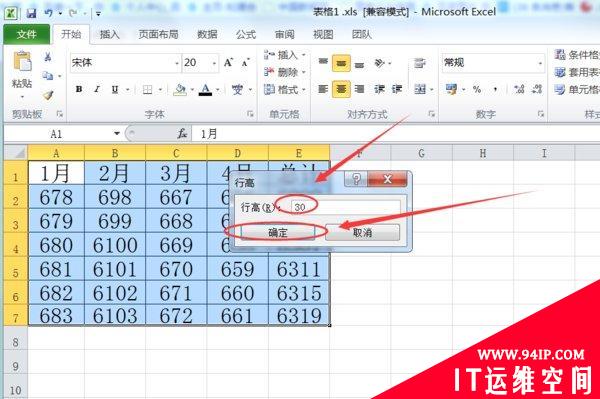
Task: Toggle middle vertical alignment button
Action: (341, 63)
